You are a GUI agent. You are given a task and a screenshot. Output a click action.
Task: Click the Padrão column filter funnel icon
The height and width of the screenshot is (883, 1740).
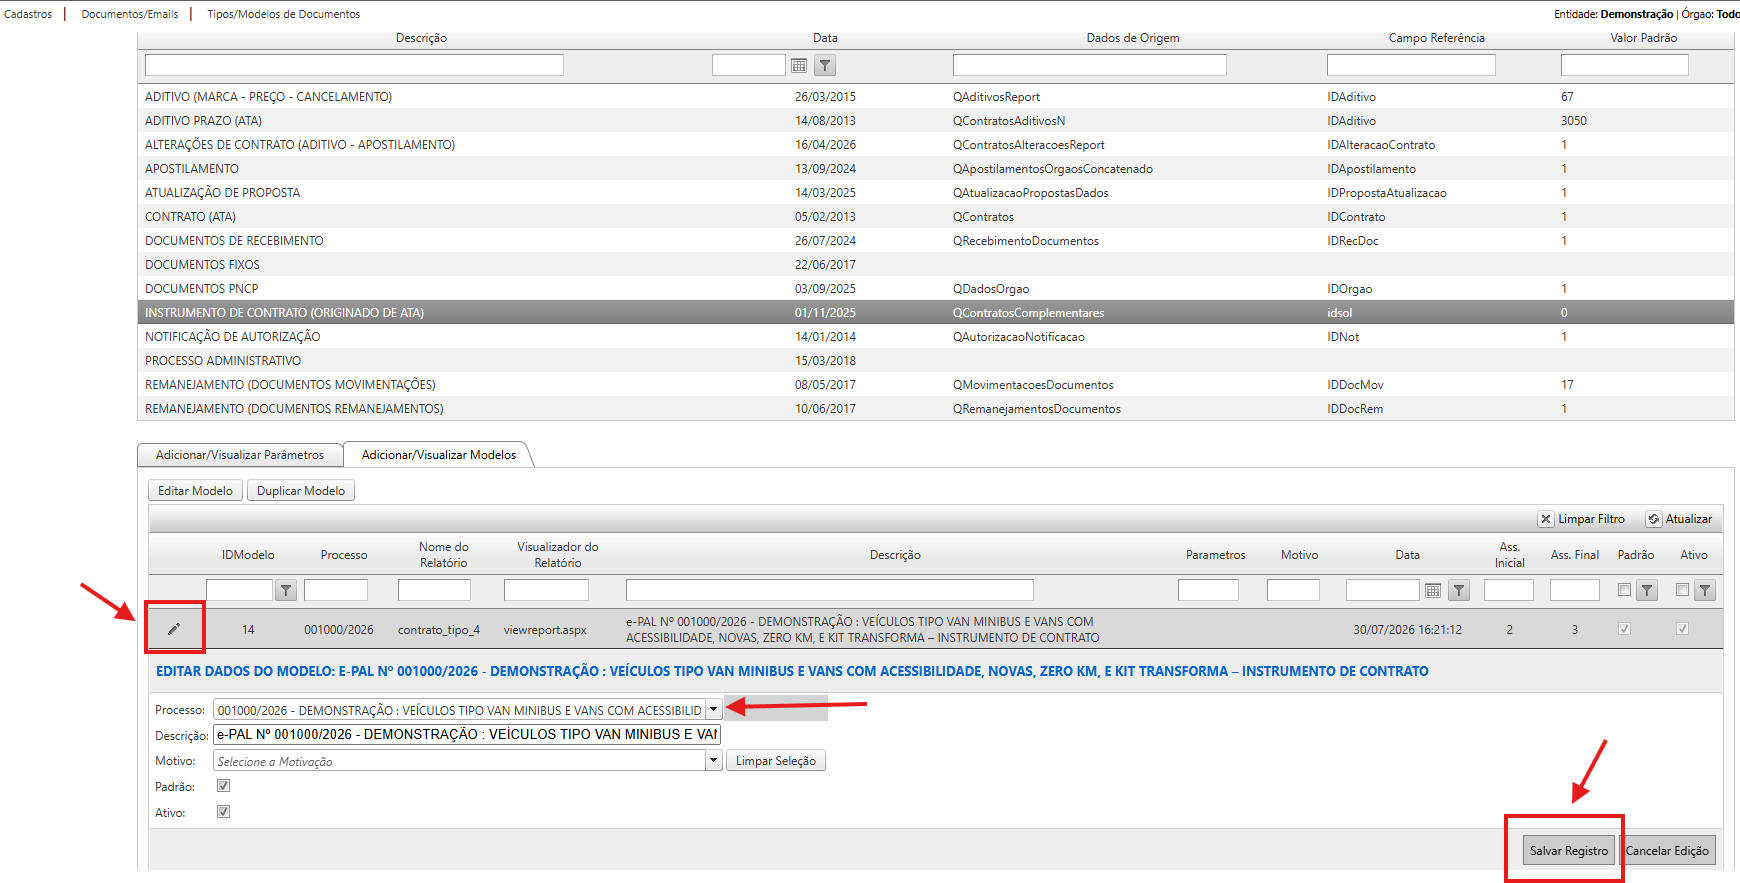[x=1647, y=590]
